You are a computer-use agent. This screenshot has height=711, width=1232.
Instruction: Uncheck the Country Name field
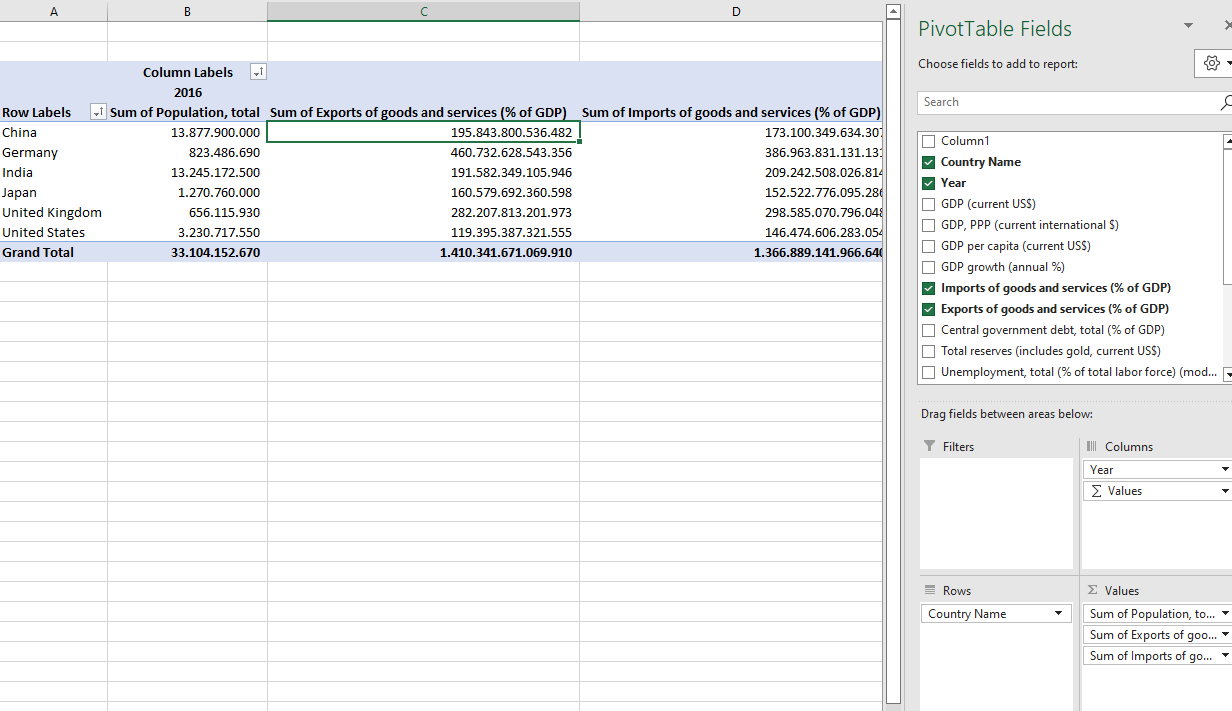928,162
